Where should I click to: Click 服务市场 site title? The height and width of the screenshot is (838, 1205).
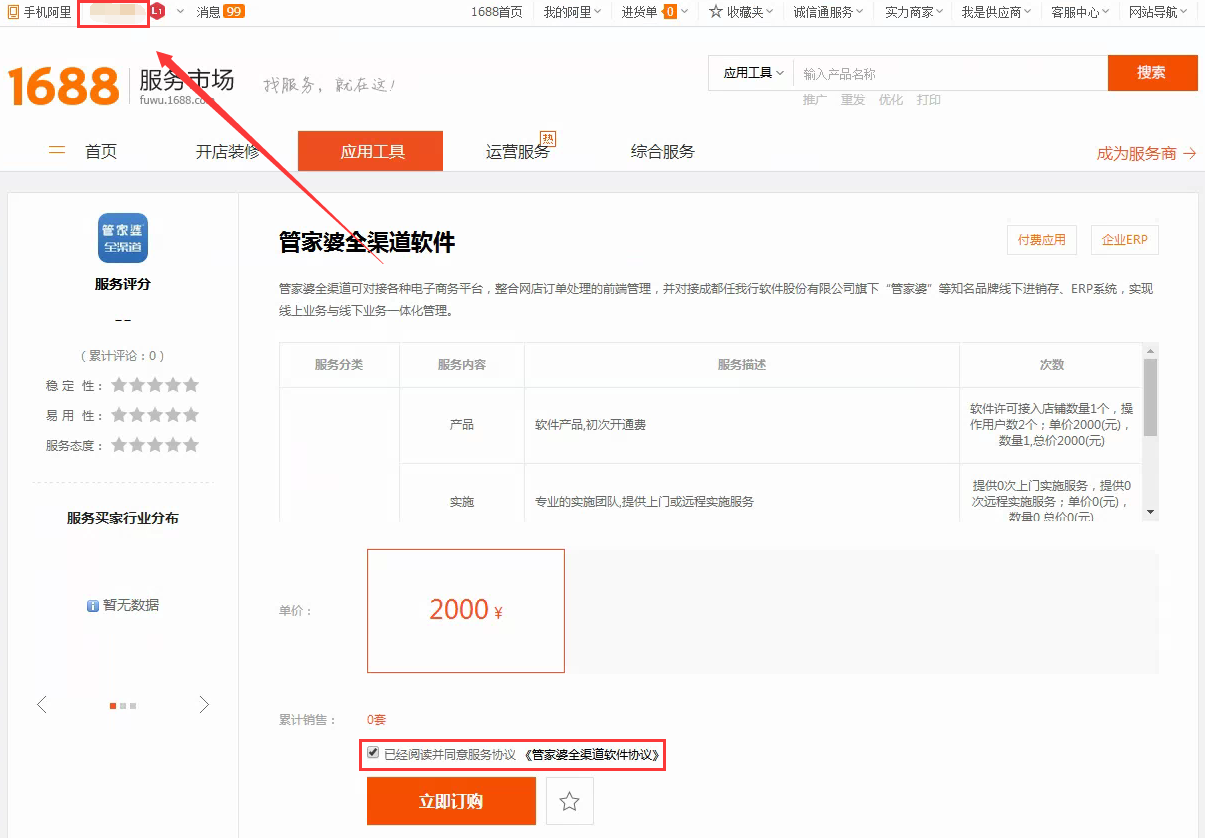pyautogui.click(x=186, y=79)
